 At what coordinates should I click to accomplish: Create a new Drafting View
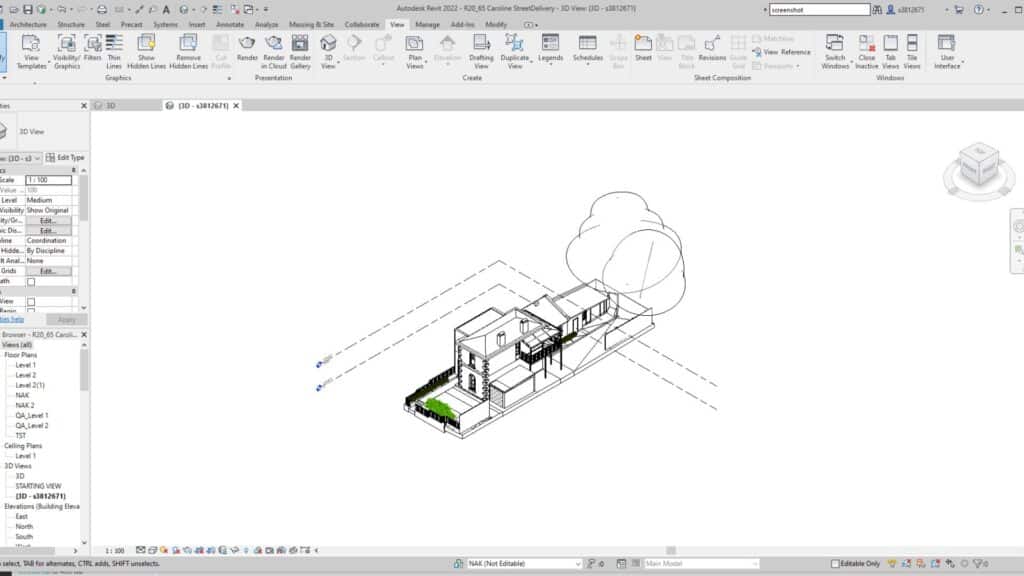(481, 52)
